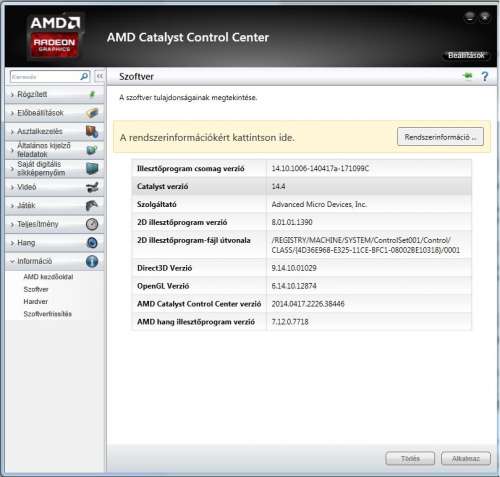
Task: Click the '2D illesztőprogram verzió' label
Action: click(x=182, y=222)
